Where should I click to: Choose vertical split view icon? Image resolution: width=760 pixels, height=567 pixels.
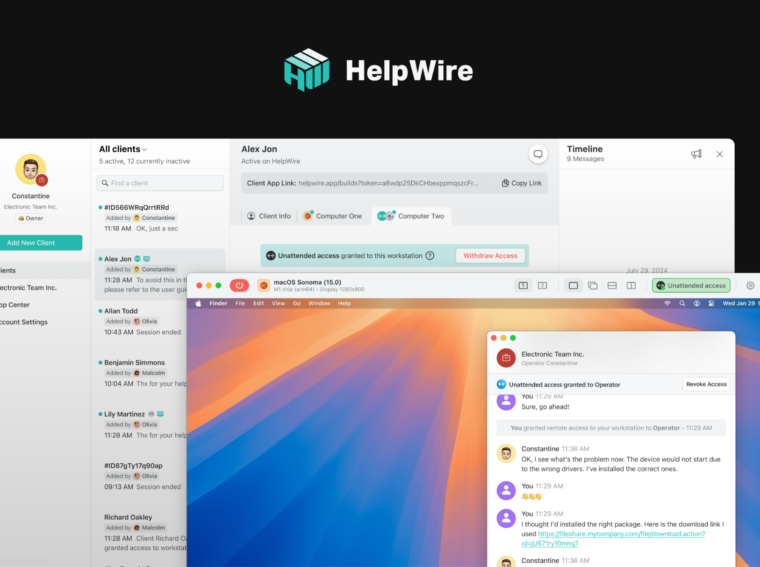(631, 285)
